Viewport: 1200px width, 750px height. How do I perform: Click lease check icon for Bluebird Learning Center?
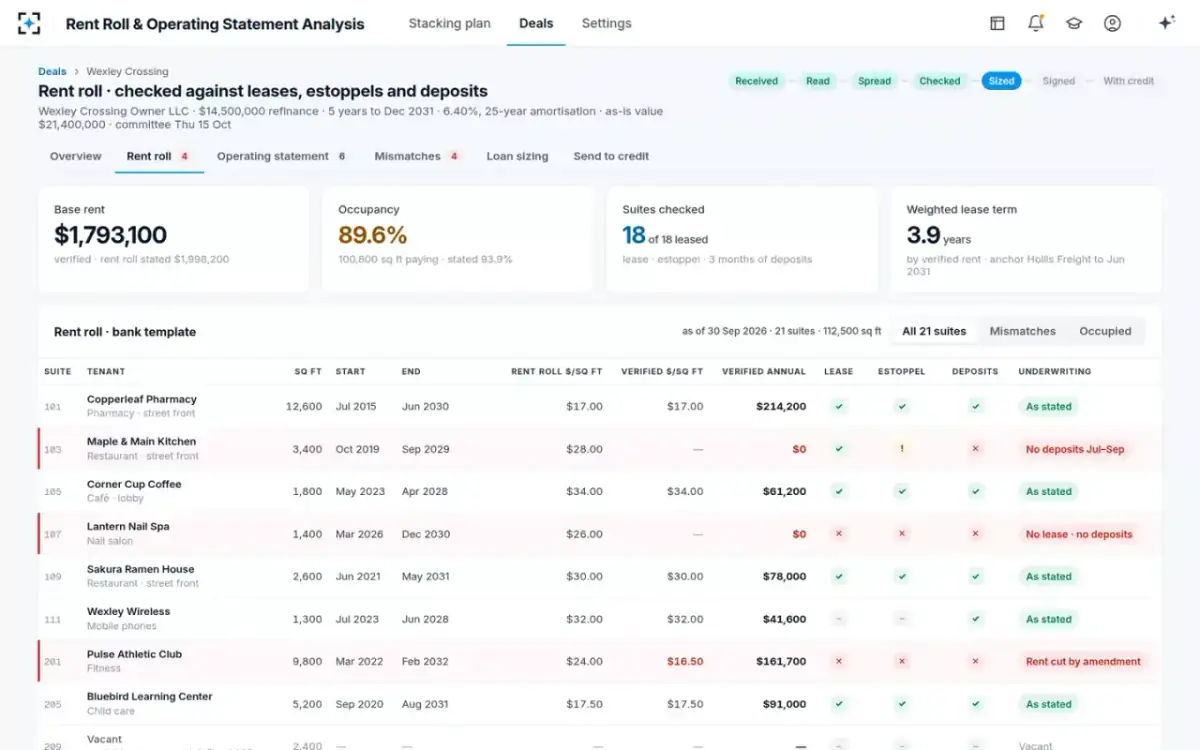(x=839, y=704)
